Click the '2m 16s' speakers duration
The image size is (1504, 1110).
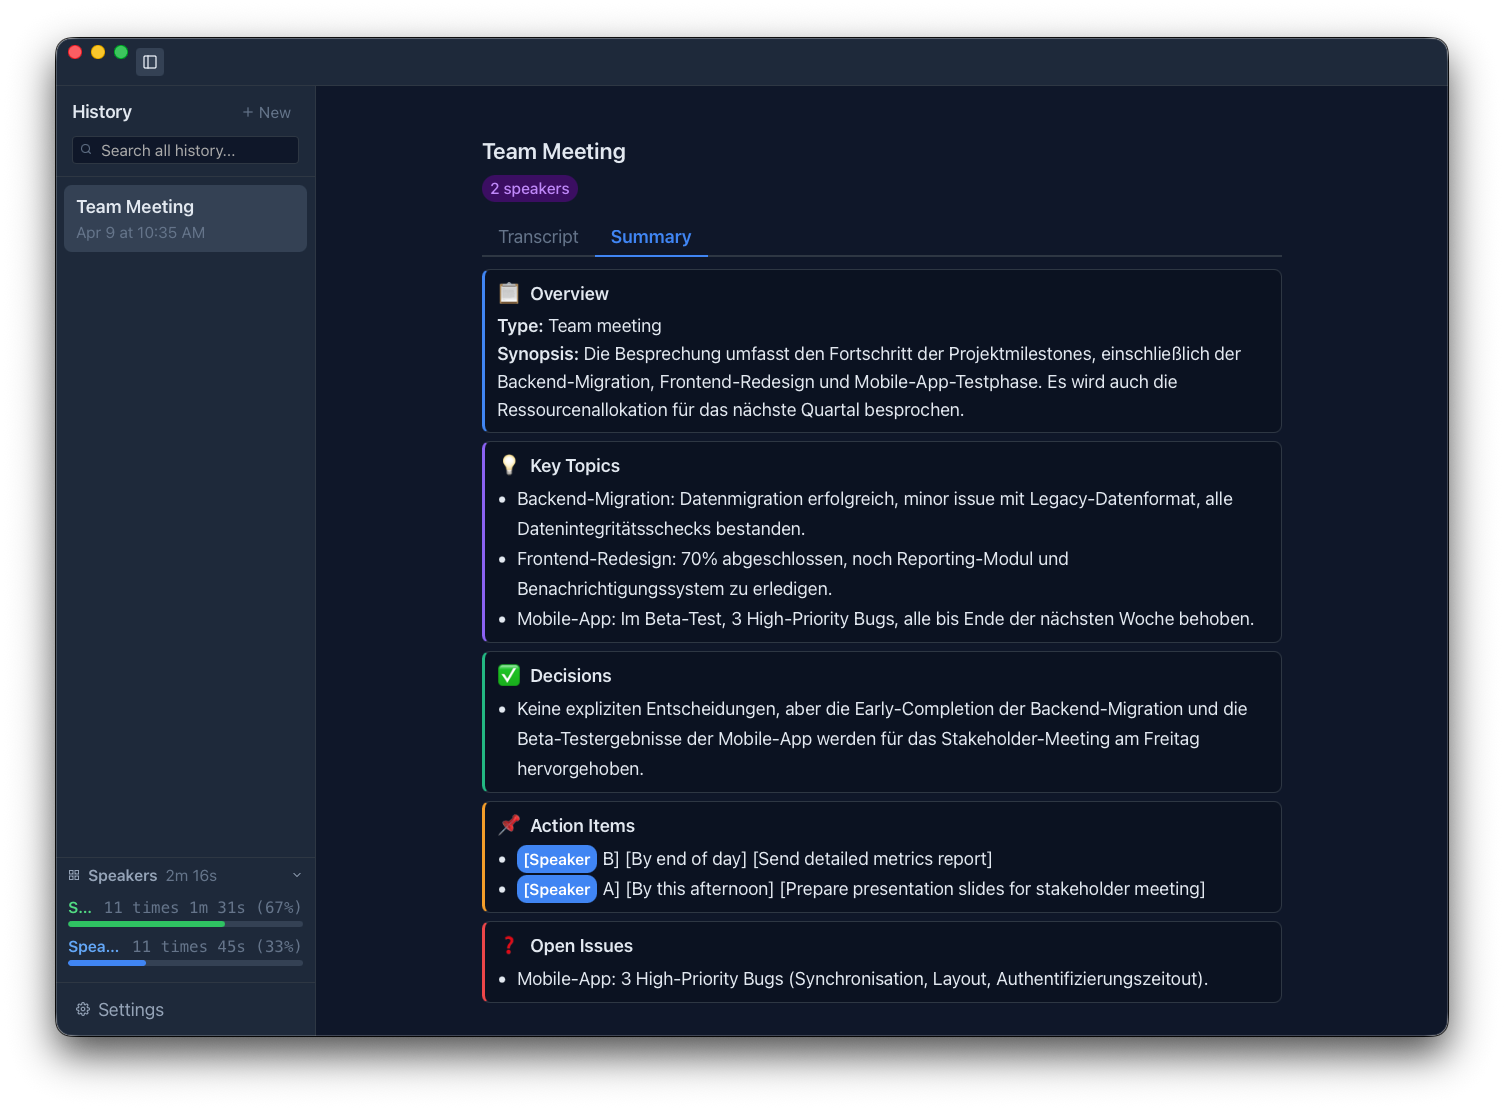point(191,875)
